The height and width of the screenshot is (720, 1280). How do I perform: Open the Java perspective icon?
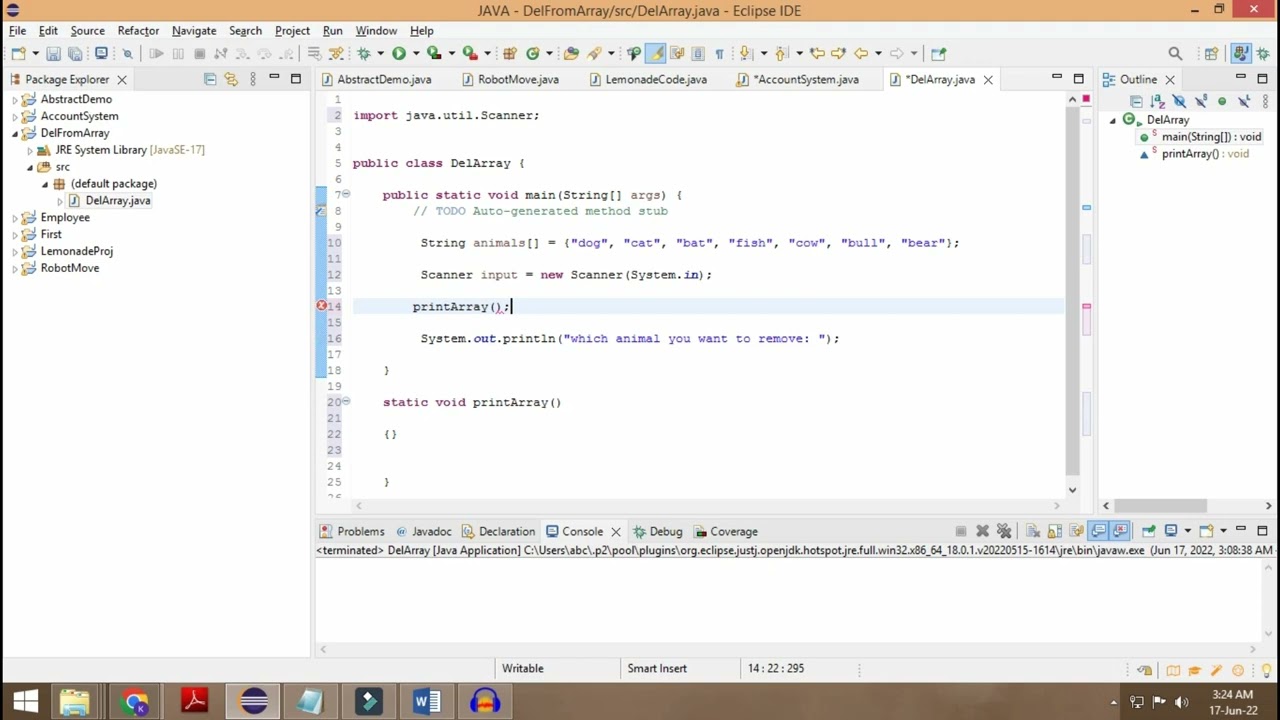(1240, 53)
